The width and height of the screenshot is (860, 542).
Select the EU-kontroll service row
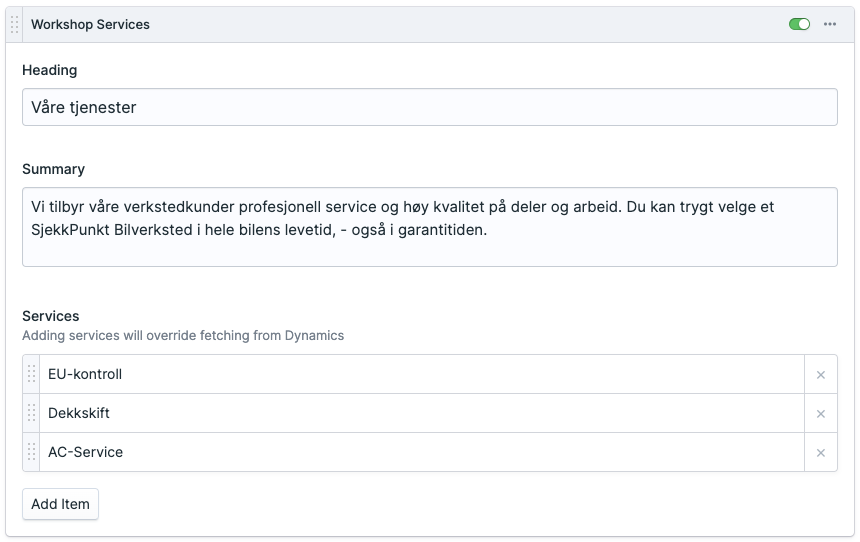[x=420, y=374]
